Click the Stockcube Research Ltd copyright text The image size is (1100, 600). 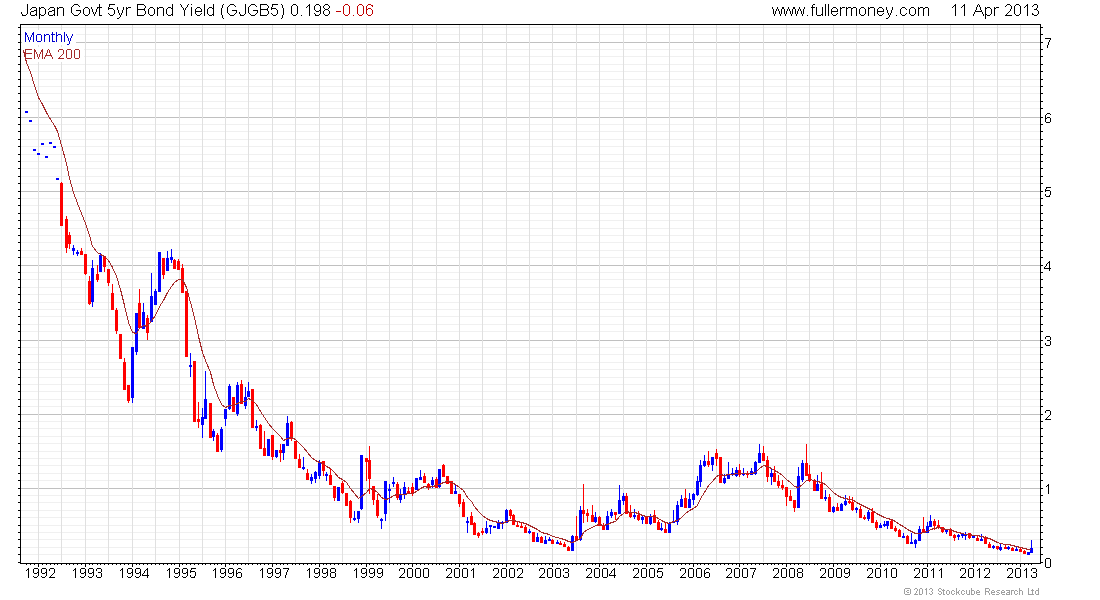[971, 592]
